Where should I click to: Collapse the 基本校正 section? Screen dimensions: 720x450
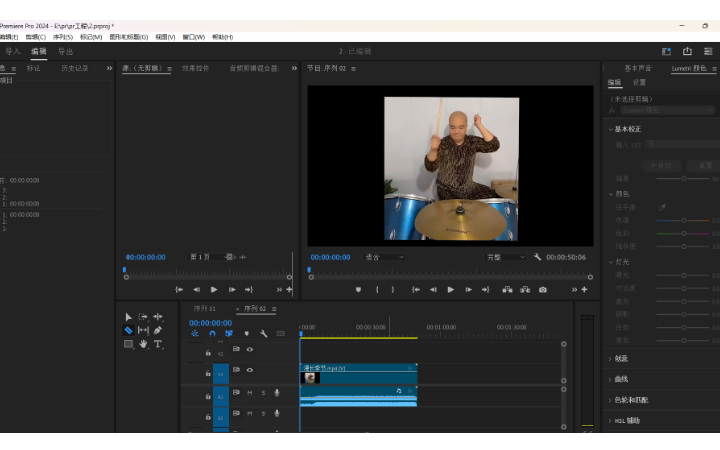point(611,129)
